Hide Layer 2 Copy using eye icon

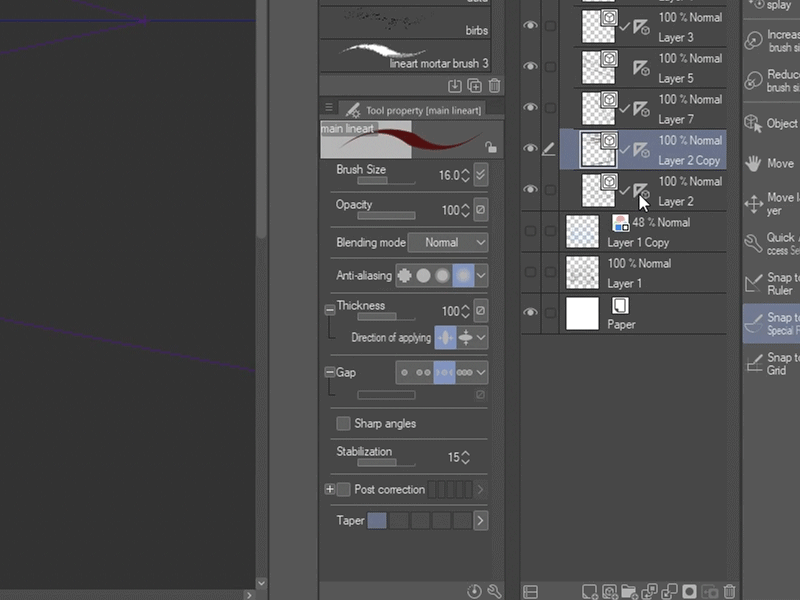point(531,148)
